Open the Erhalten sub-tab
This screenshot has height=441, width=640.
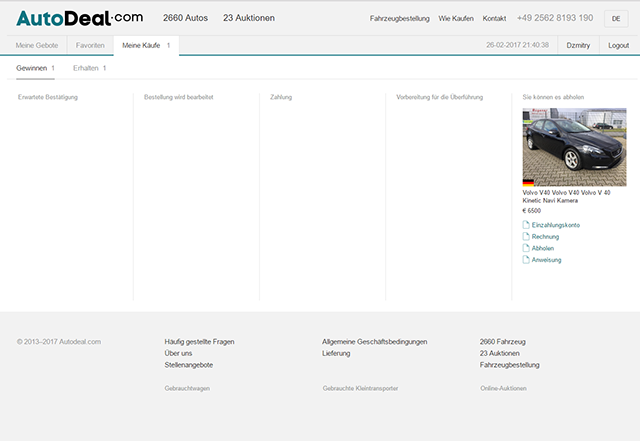[x=89, y=68]
